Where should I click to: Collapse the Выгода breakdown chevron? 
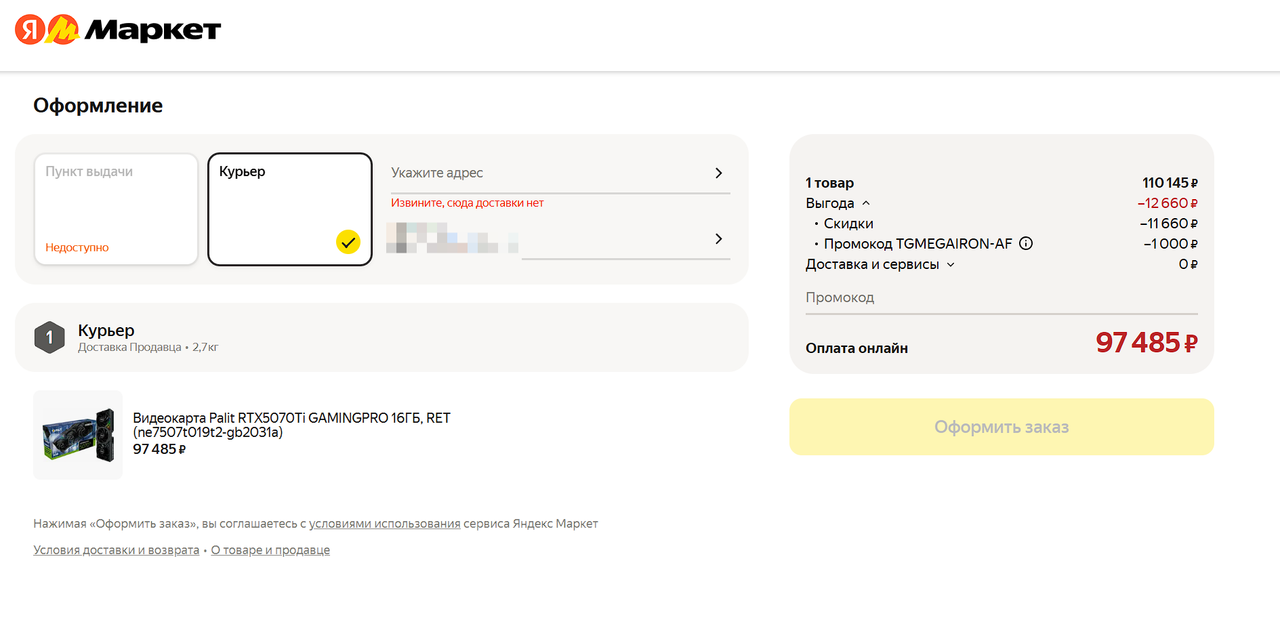(866, 204)
